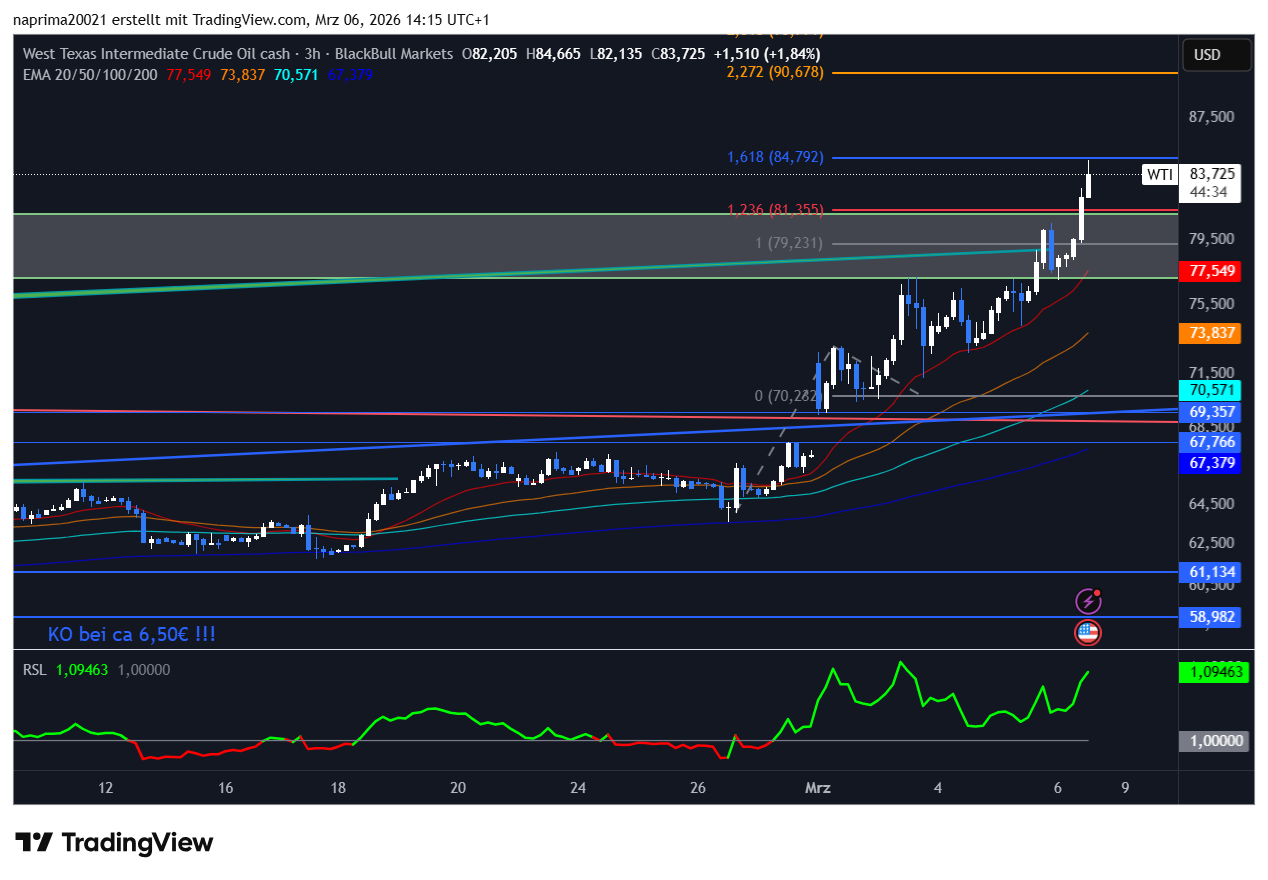This screenshot has width=1268, height=880.
Task: Click the TradingView logo at bottom
Action: tap(114, 843)
